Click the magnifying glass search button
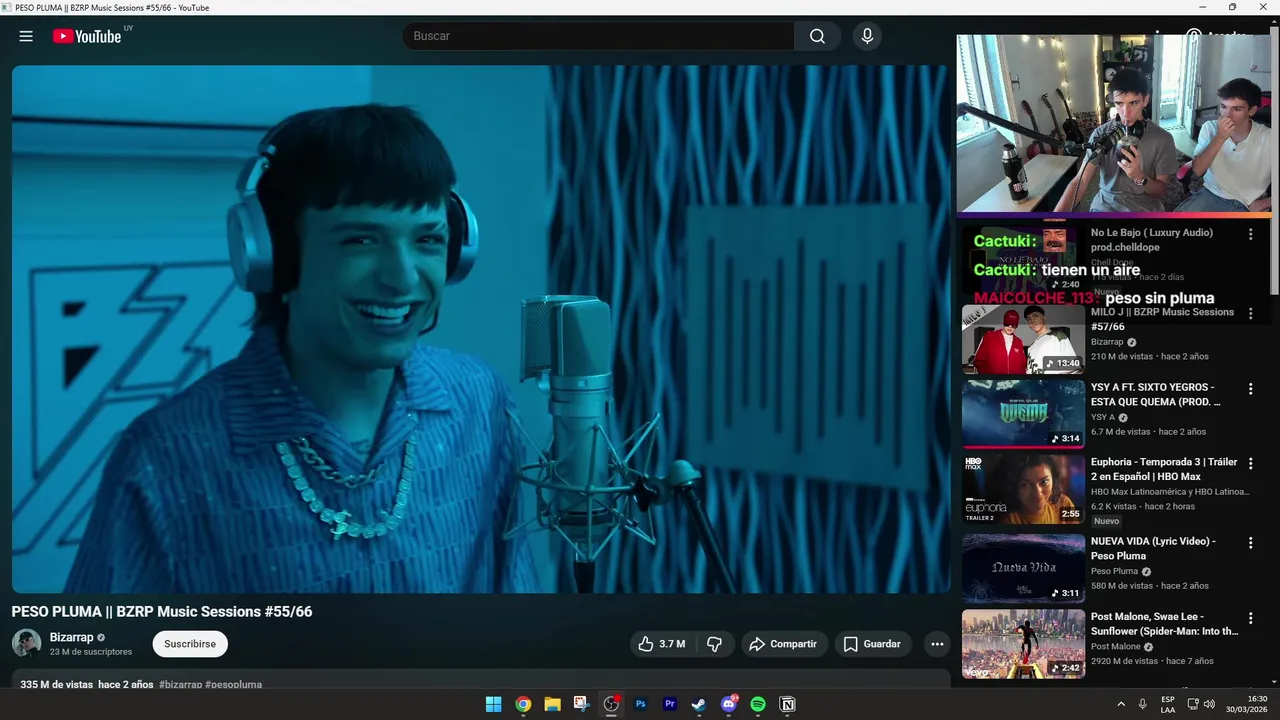The width and height of the screenshot is (1280, 720). tap(817, 36)
